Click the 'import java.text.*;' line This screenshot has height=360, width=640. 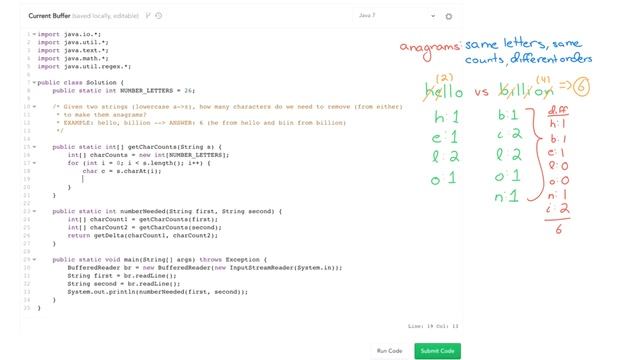coord(73,51)
